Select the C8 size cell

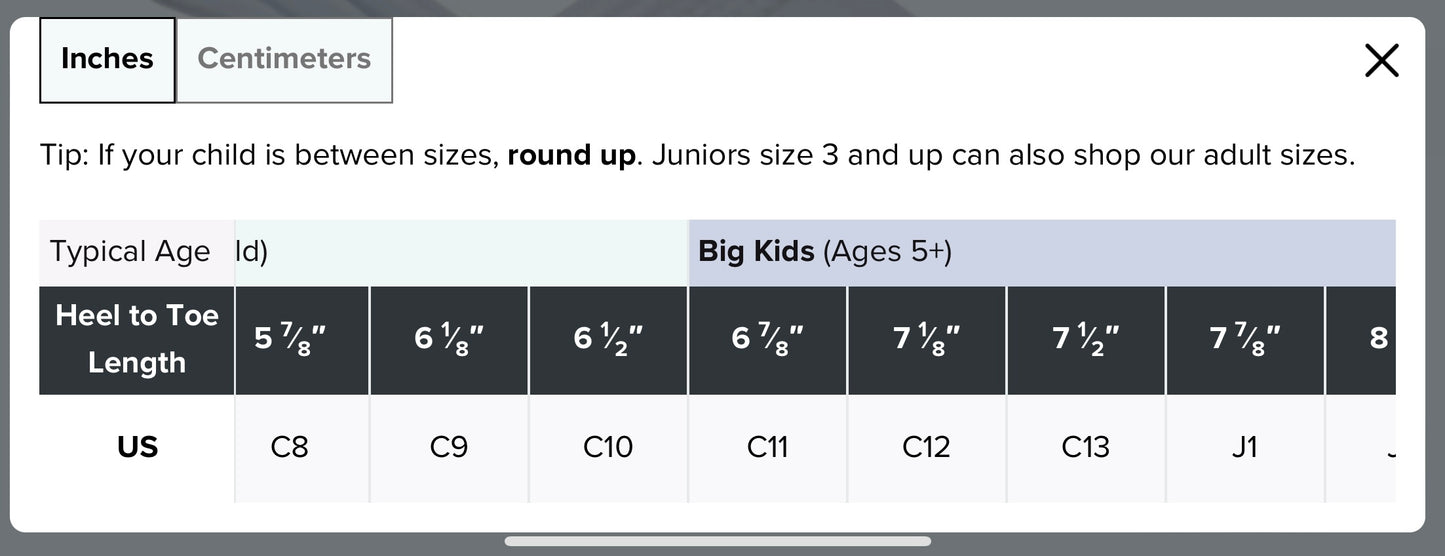pyautogui.click(x=290, y=446)
